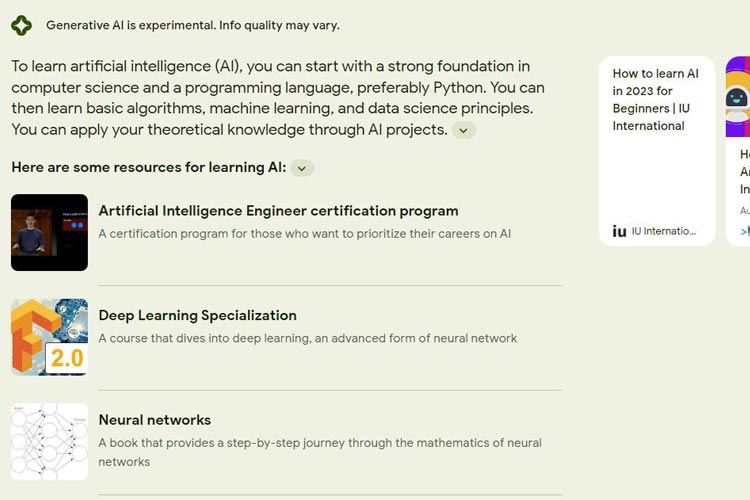
Task: Open Deep Learning Specialization course
Action: [x=198, y=315]
